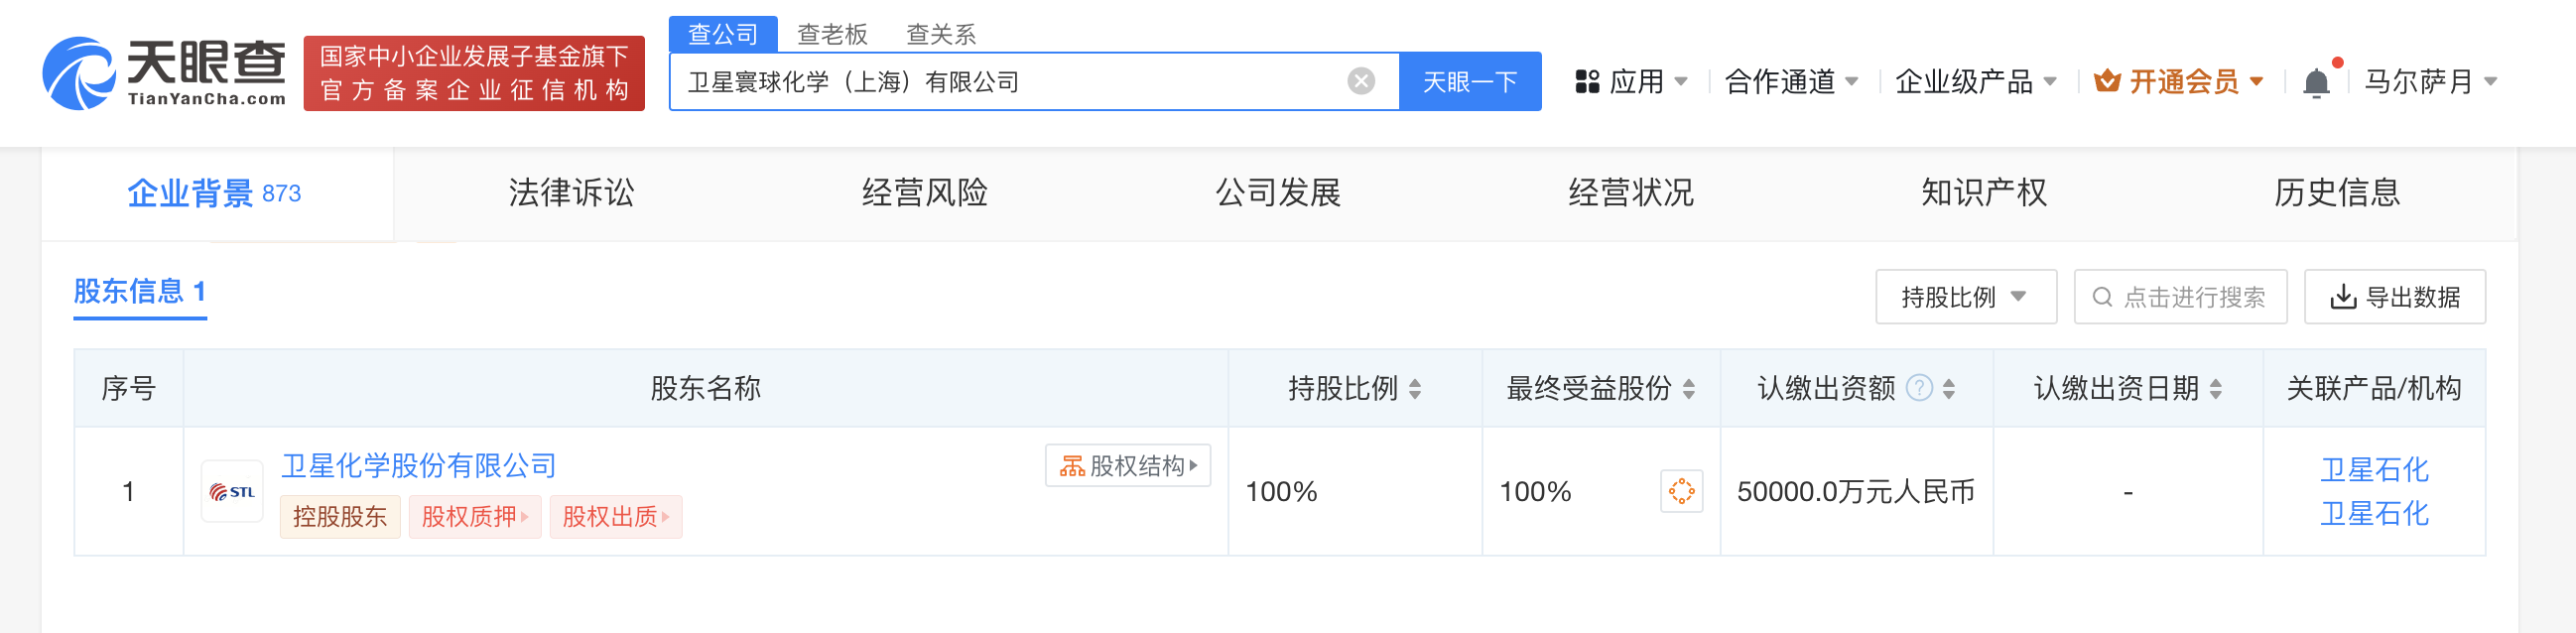Click the STL shareholder logo
Image resolution: width=2576 pixels, height=633 pixels.
click(x=232, y=491)
